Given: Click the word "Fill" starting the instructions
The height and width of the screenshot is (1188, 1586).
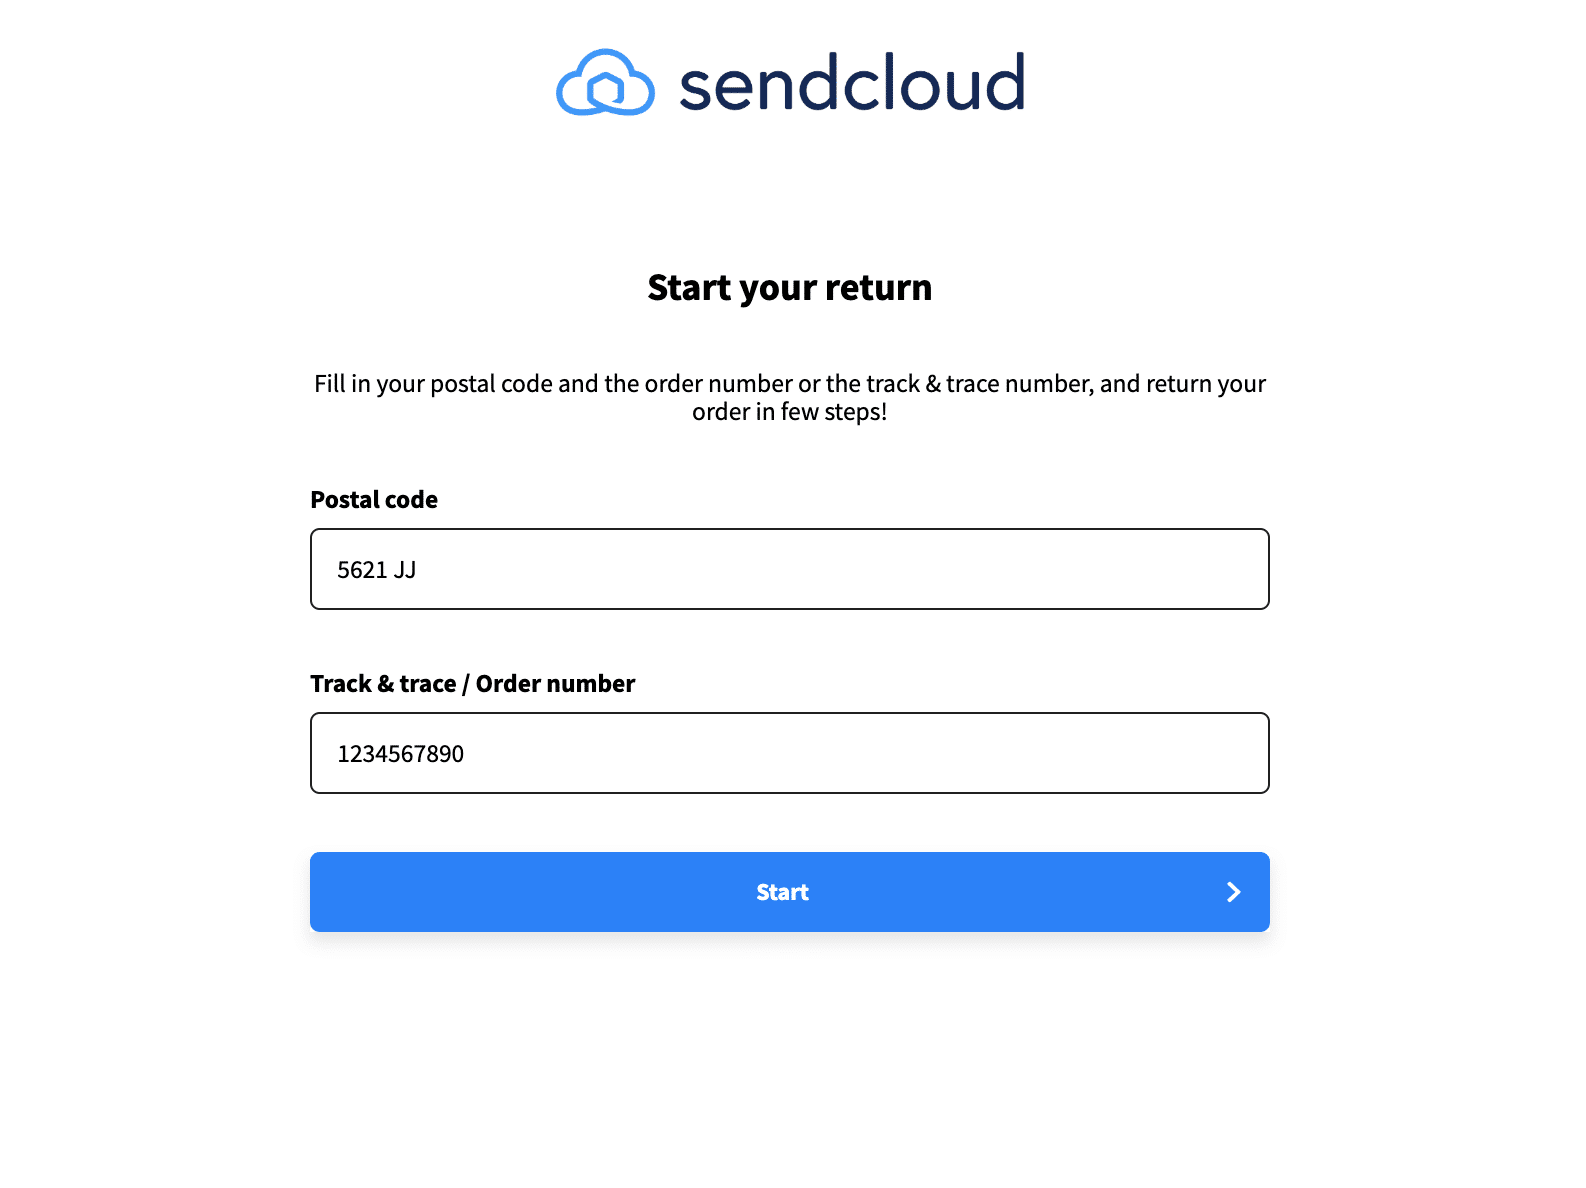Looking at the screenshot, I should coord(329,384).
